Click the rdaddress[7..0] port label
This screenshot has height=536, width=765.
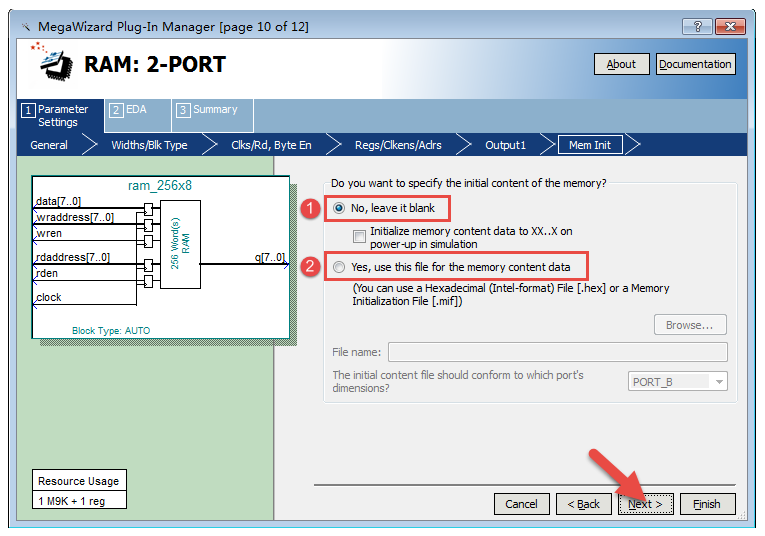coord(73,257)
